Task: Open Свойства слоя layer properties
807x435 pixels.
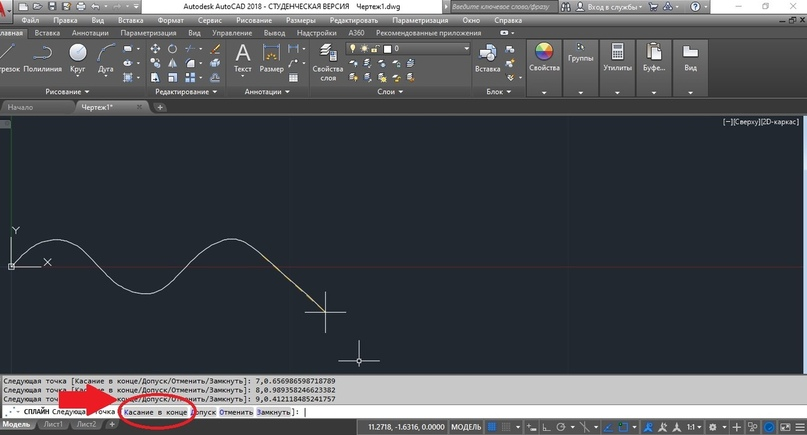Action: [328, 62]
